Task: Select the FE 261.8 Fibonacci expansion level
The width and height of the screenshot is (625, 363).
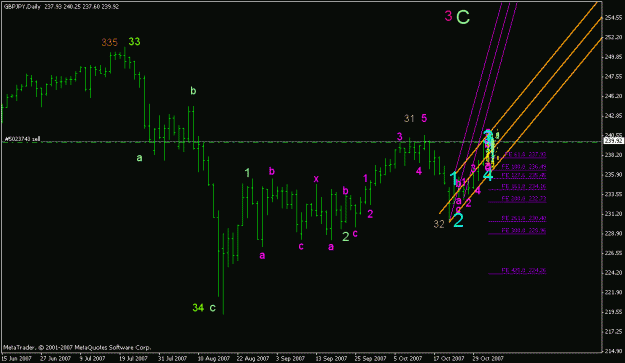Action: pos(523,218)
